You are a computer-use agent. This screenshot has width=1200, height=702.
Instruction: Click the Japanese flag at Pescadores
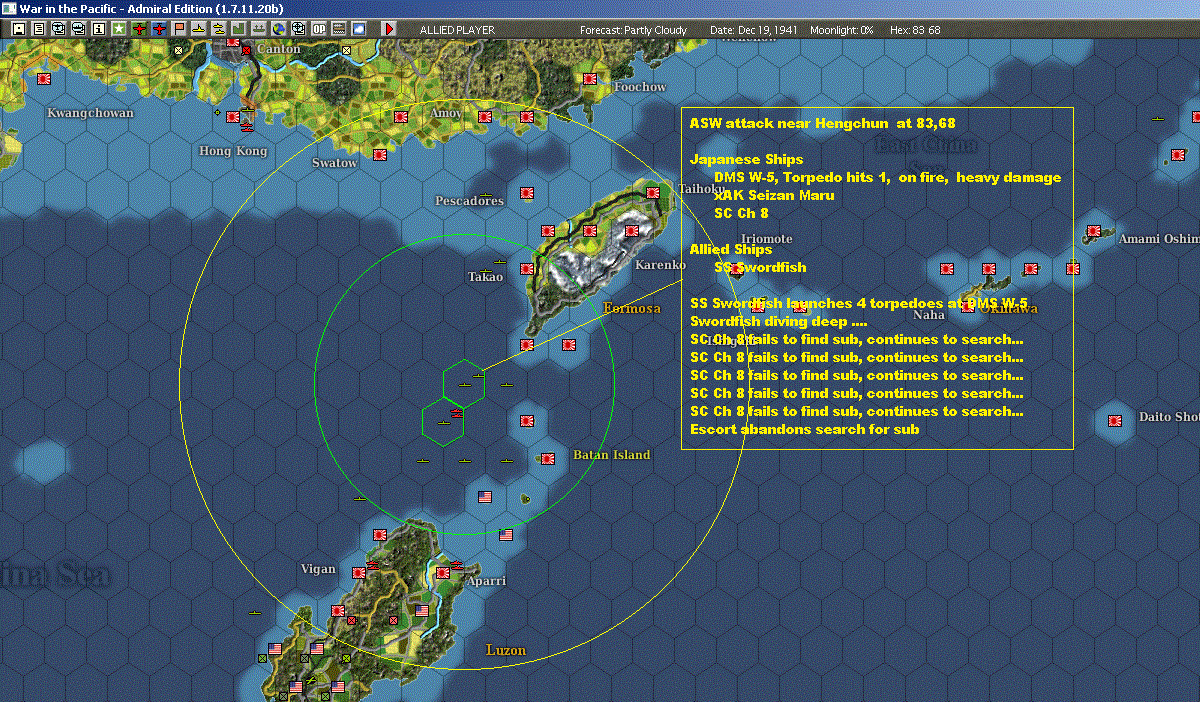pos(527,192)
